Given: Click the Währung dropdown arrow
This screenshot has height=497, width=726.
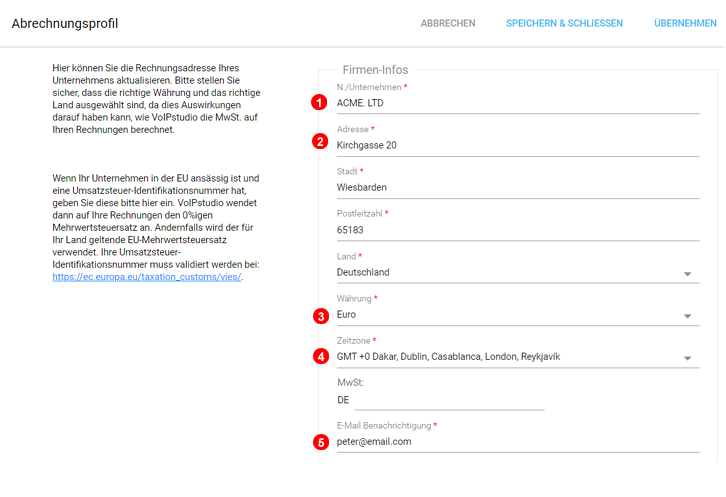Looking at the screenshot, I should pyautogui.click(x=687, y=316).
